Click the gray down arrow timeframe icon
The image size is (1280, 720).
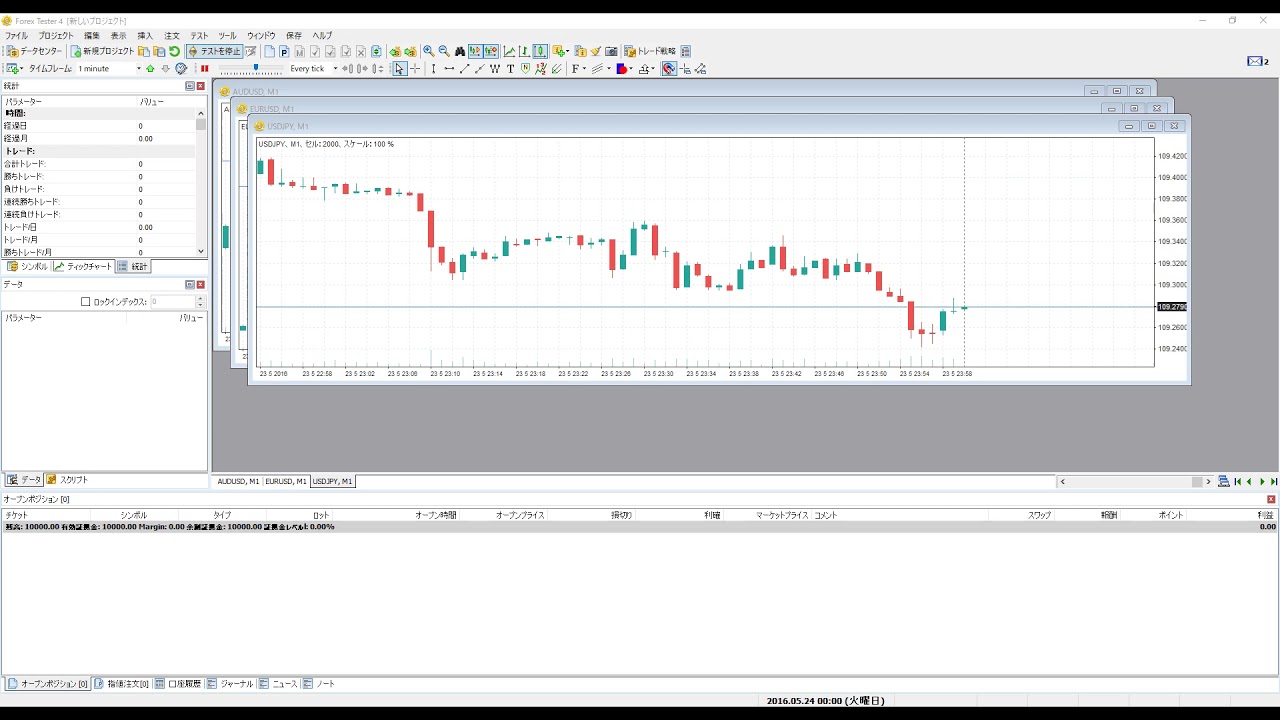[165, 69]
